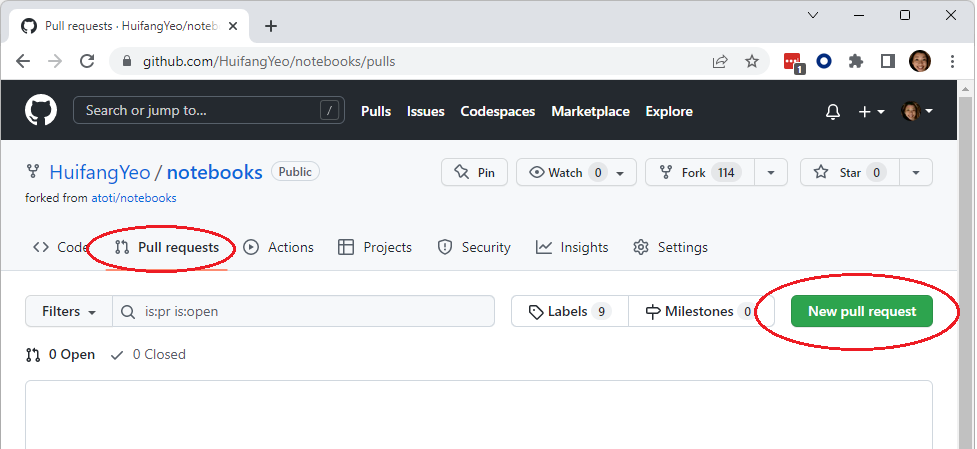Click New pull request button
The image size is (977, 449).
[862, 311]
